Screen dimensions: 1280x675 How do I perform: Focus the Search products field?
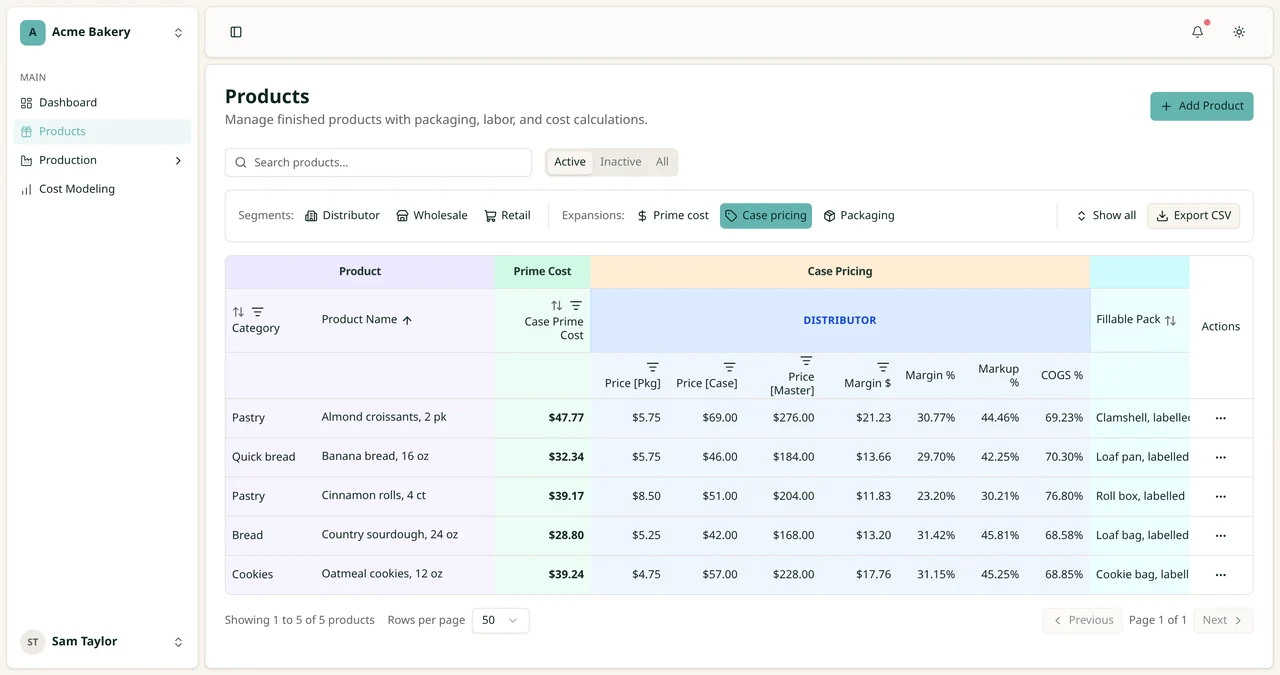click(x=378, y=162)
